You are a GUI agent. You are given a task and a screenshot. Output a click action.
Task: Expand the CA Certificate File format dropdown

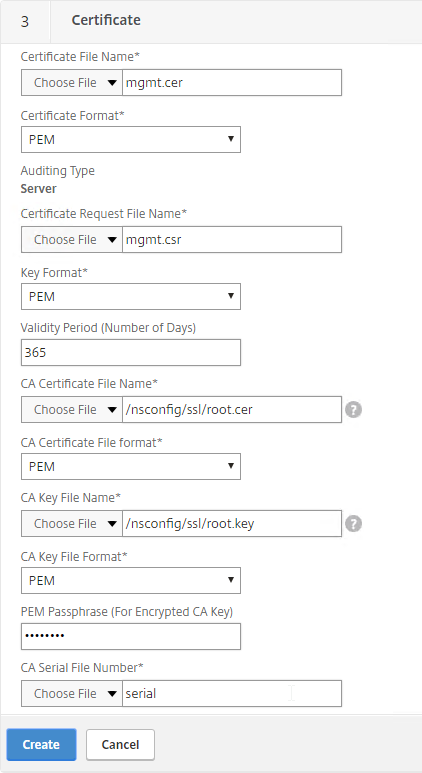point(131,466)
